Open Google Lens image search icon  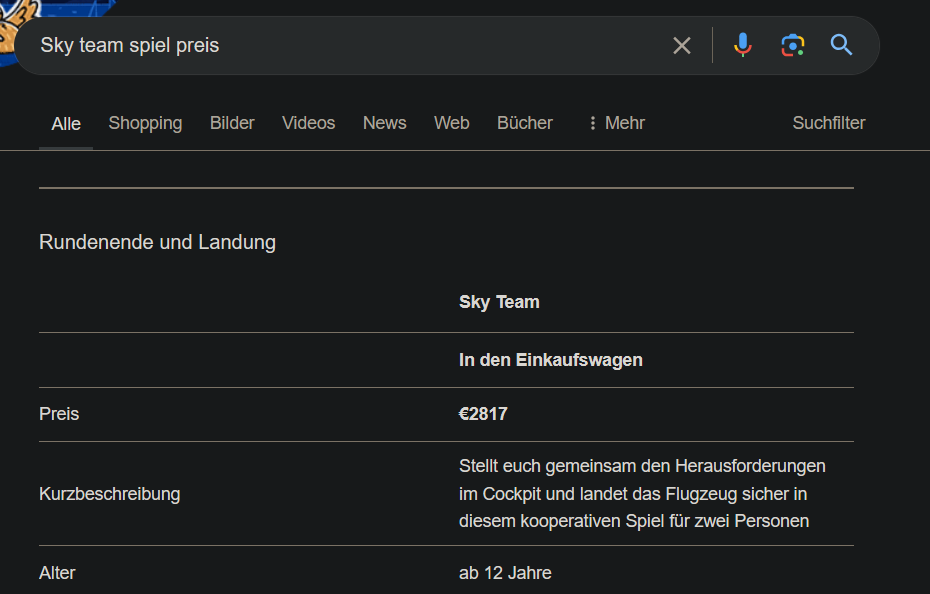[792, 45]
